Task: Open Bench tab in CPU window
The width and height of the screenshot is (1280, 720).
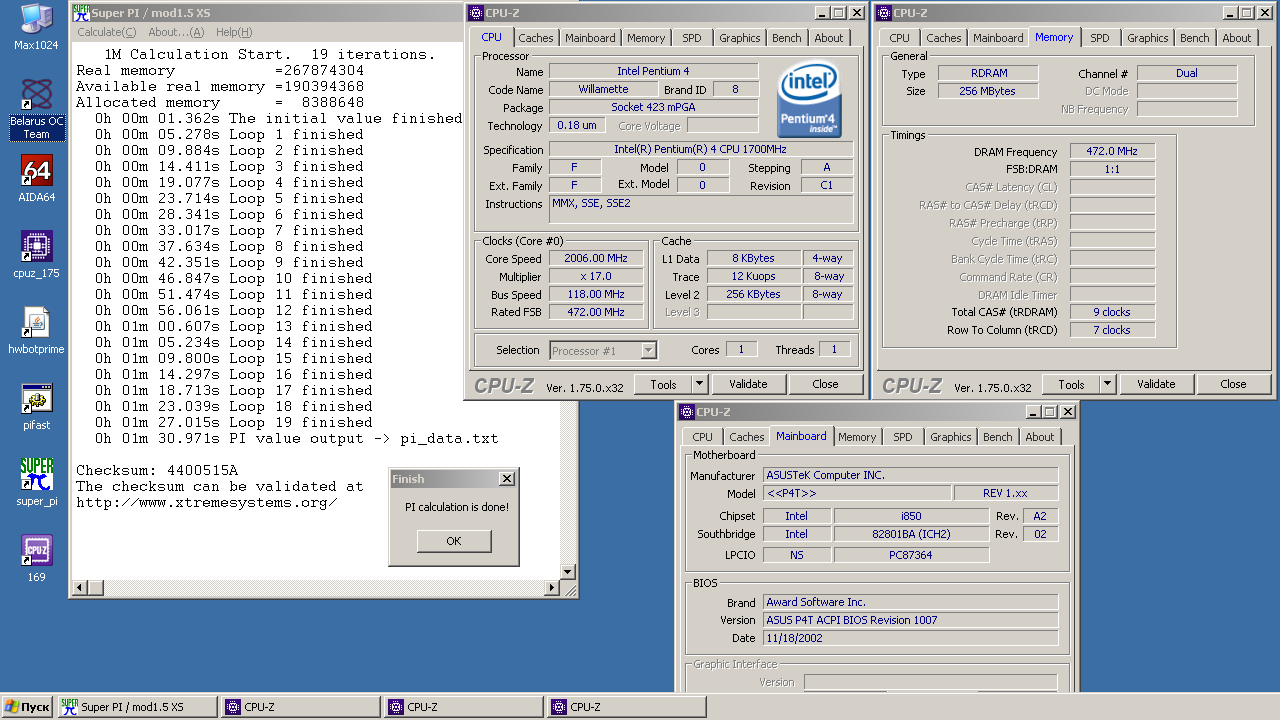Action: click(x=787, y=38)
